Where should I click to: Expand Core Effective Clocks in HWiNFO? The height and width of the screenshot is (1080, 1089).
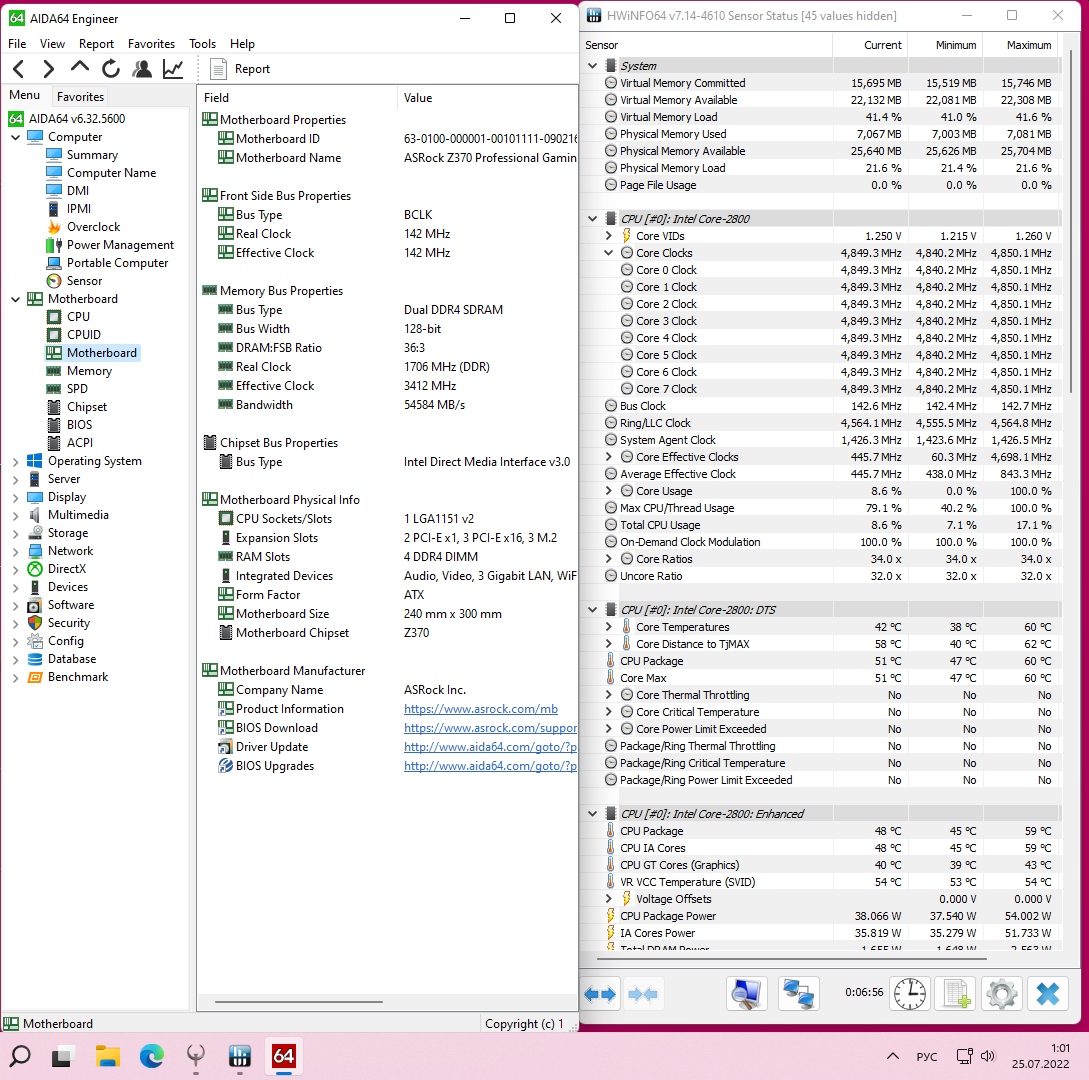(x=608, y=457)
